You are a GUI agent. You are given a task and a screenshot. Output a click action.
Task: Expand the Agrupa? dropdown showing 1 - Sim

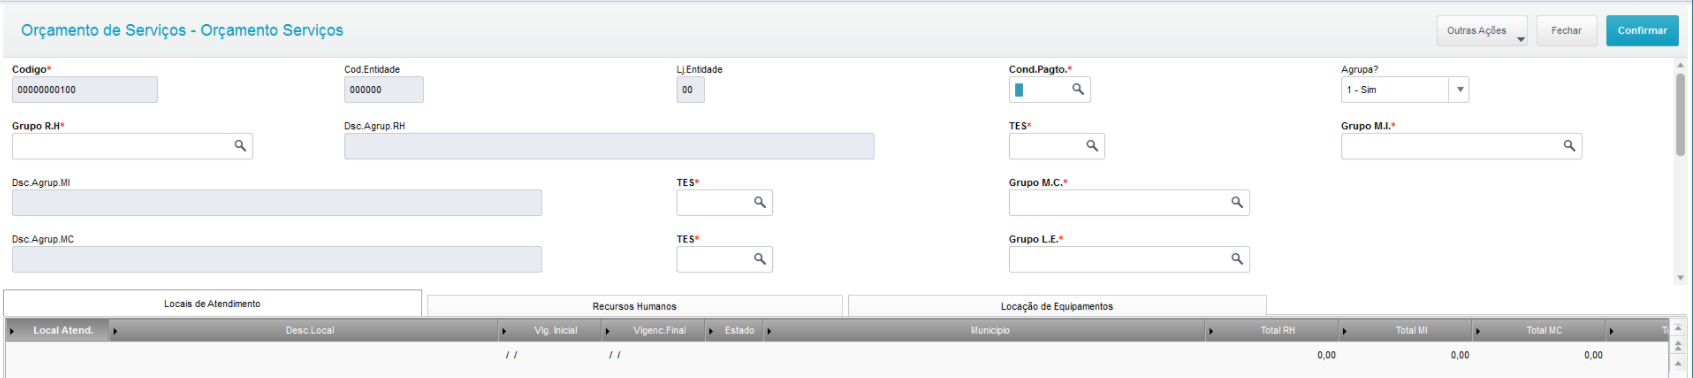click(1460, 90)
